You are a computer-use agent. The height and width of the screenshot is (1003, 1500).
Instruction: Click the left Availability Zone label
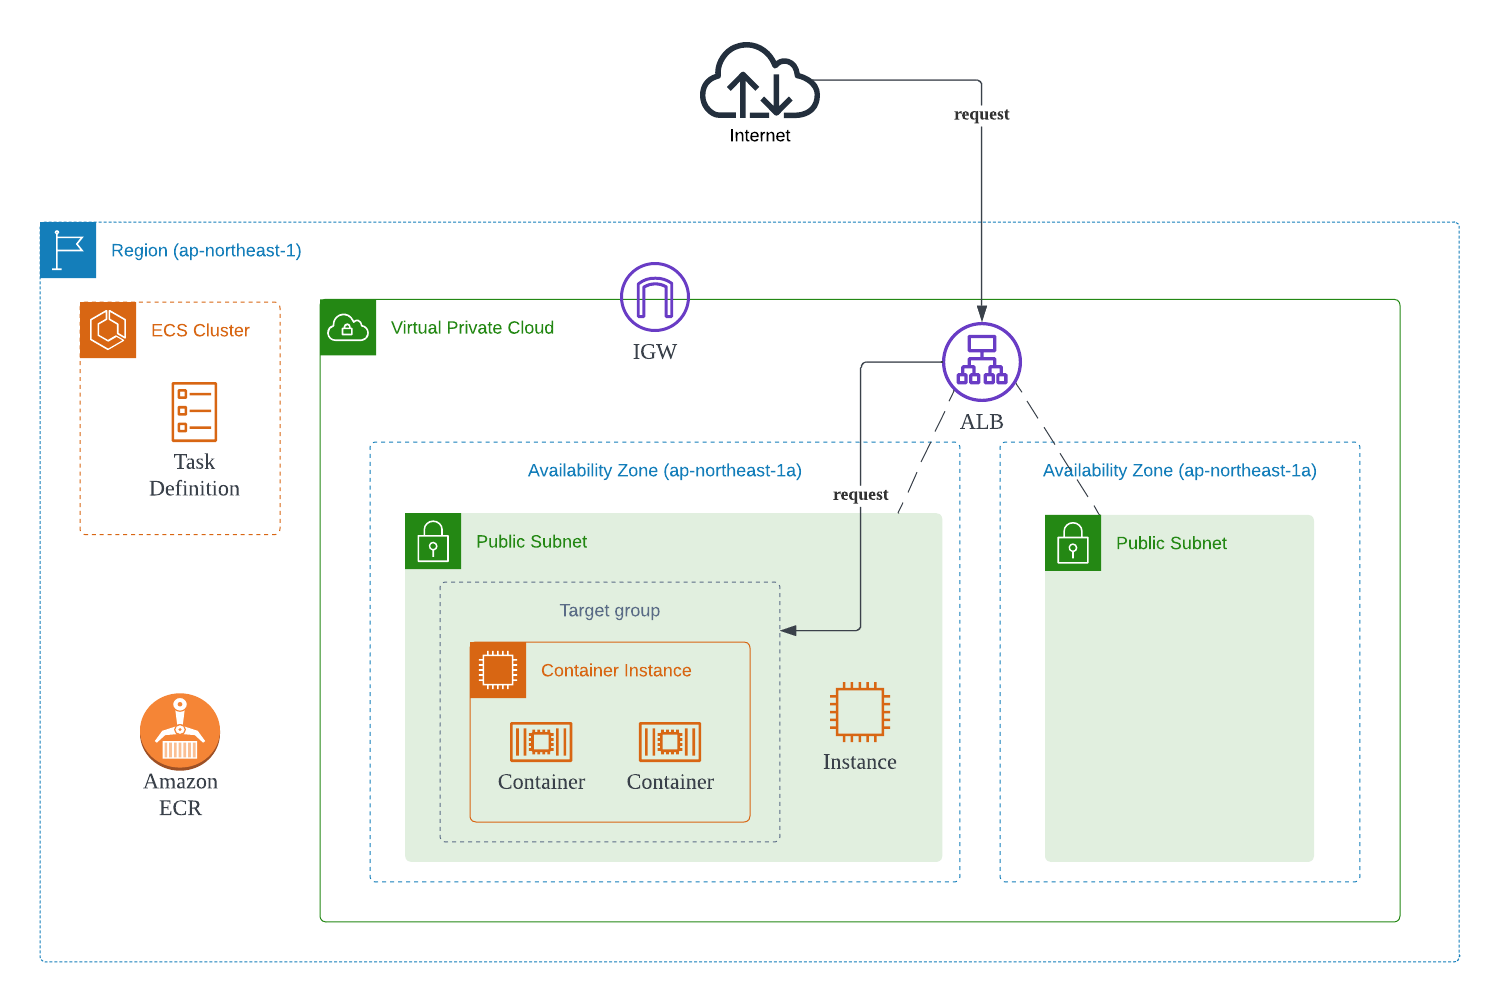tap(665, 470)
